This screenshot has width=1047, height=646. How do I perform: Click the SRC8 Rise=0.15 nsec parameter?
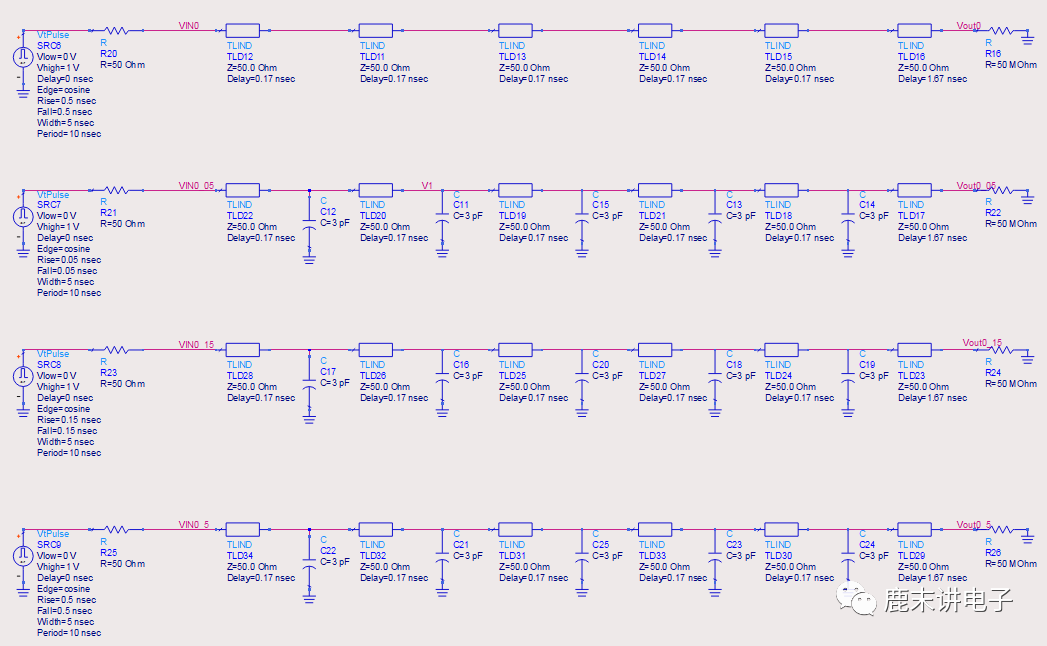[69, 420]
